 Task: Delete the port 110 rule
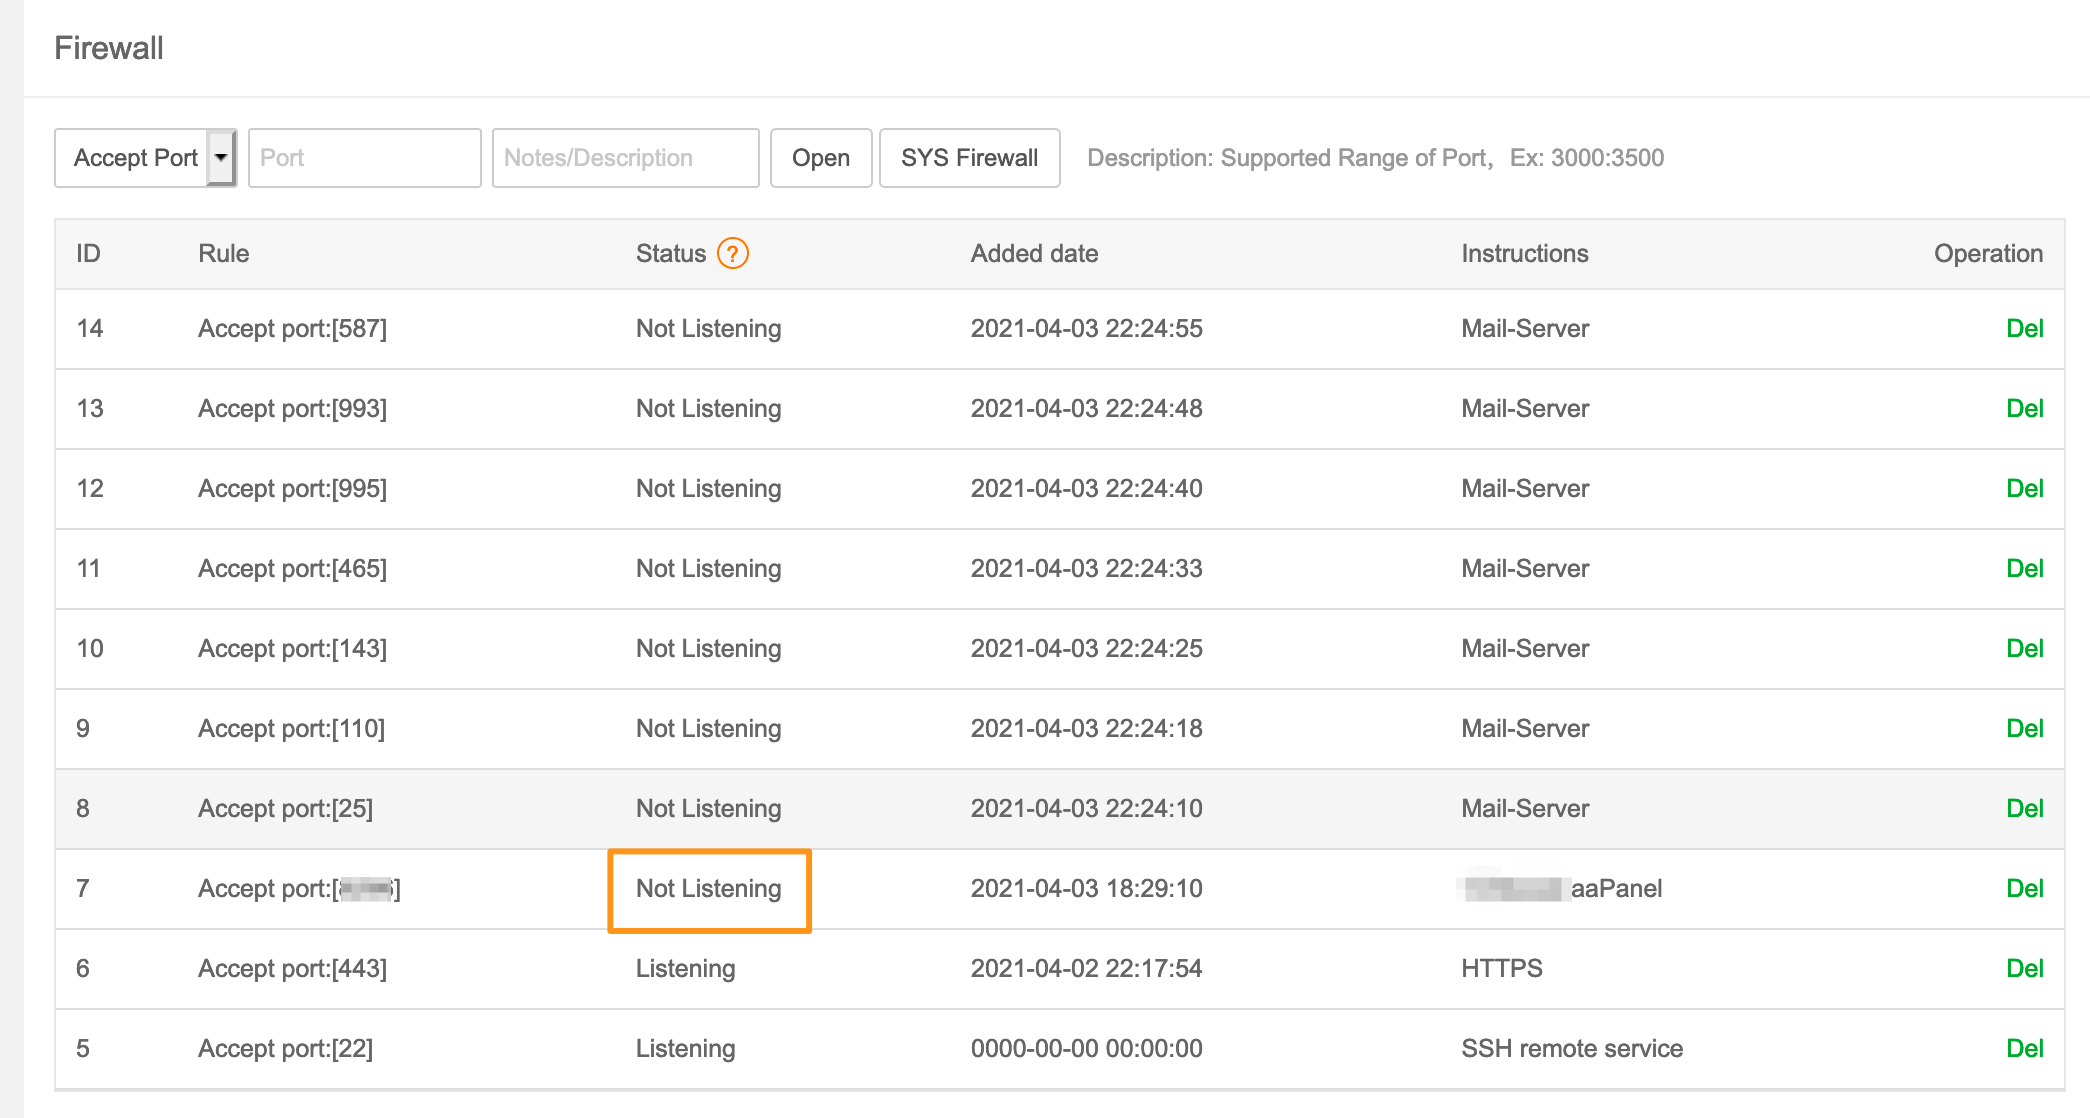tap(2023, 729)
